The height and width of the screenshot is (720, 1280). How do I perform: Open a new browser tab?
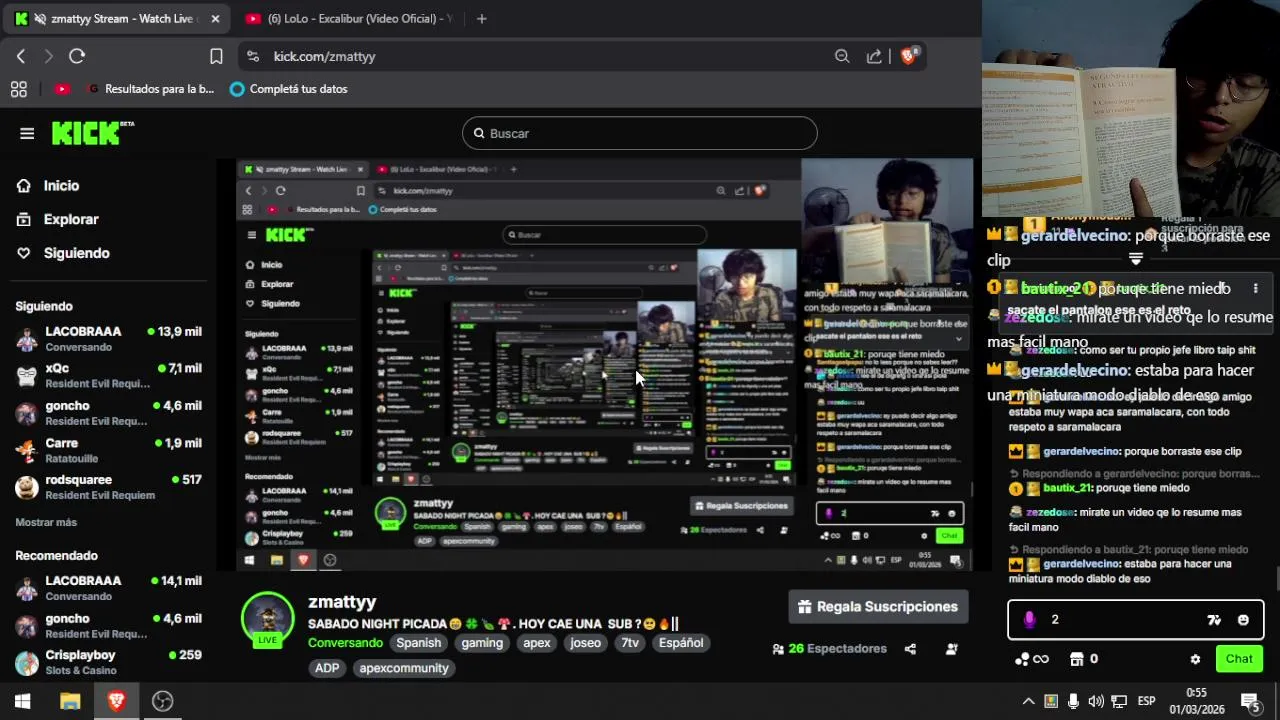(481, 19)
